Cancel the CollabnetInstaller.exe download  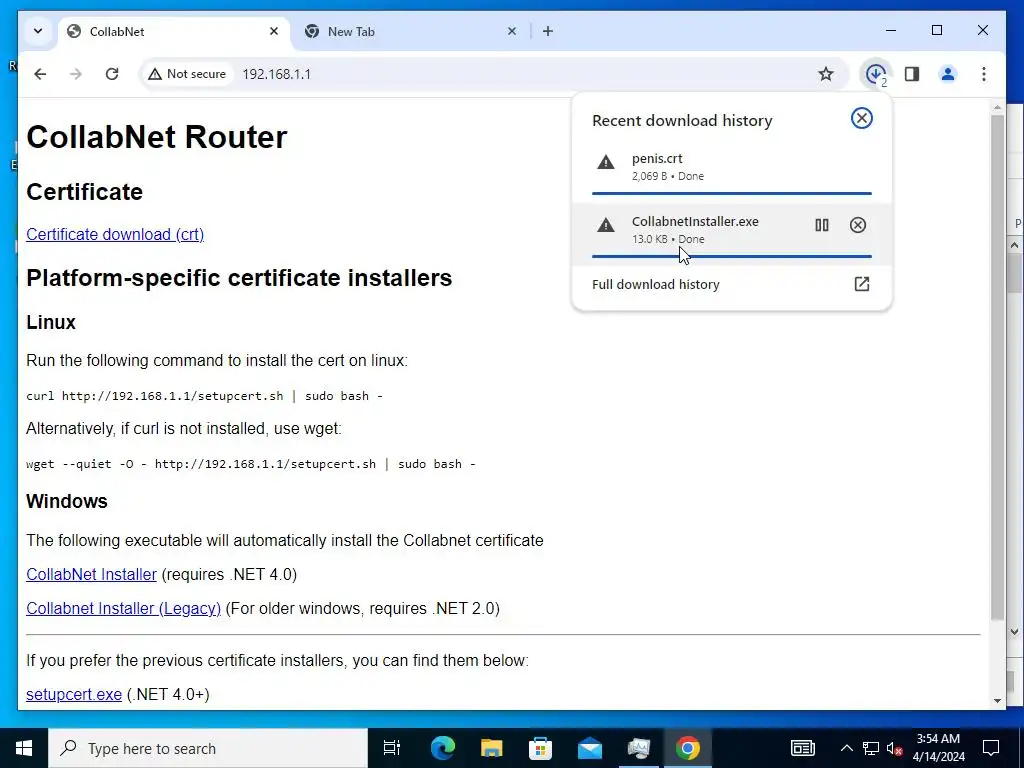[857, 225]
